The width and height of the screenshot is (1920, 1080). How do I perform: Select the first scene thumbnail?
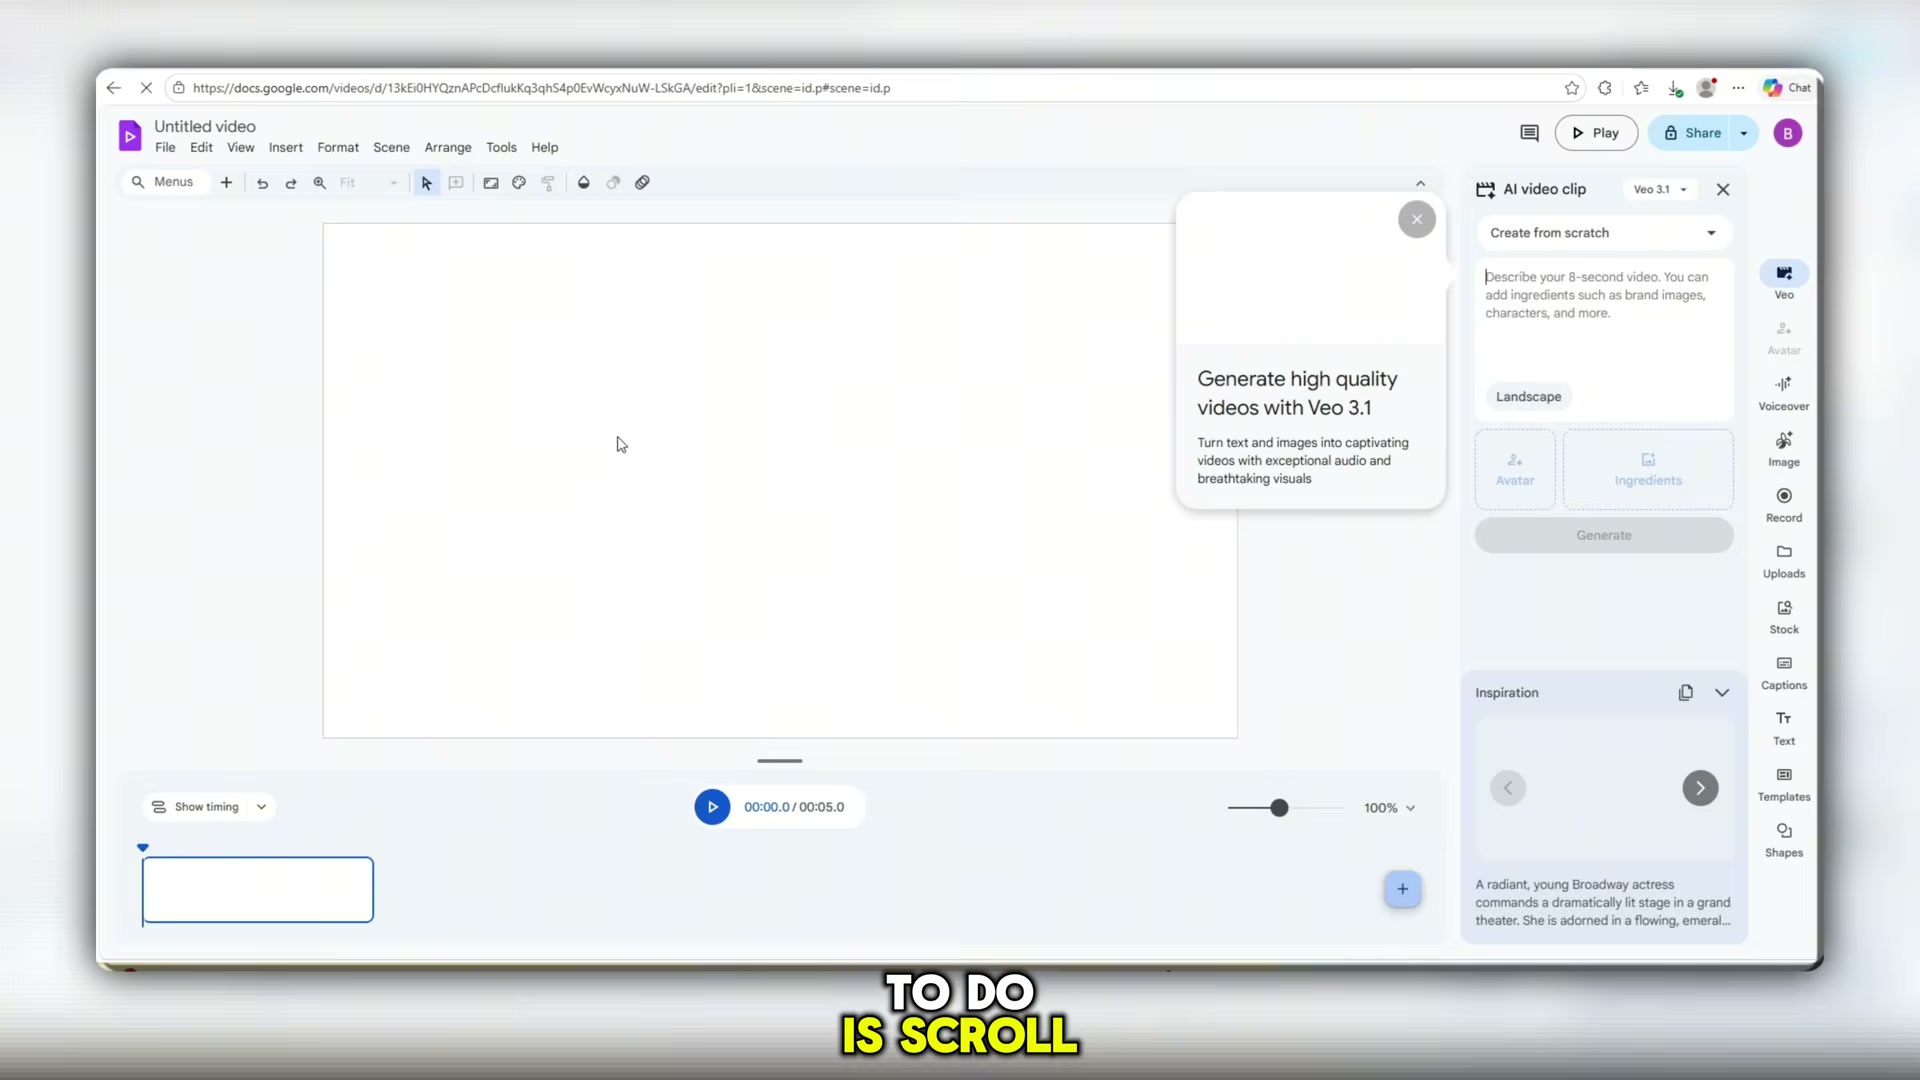coord(258,890)
